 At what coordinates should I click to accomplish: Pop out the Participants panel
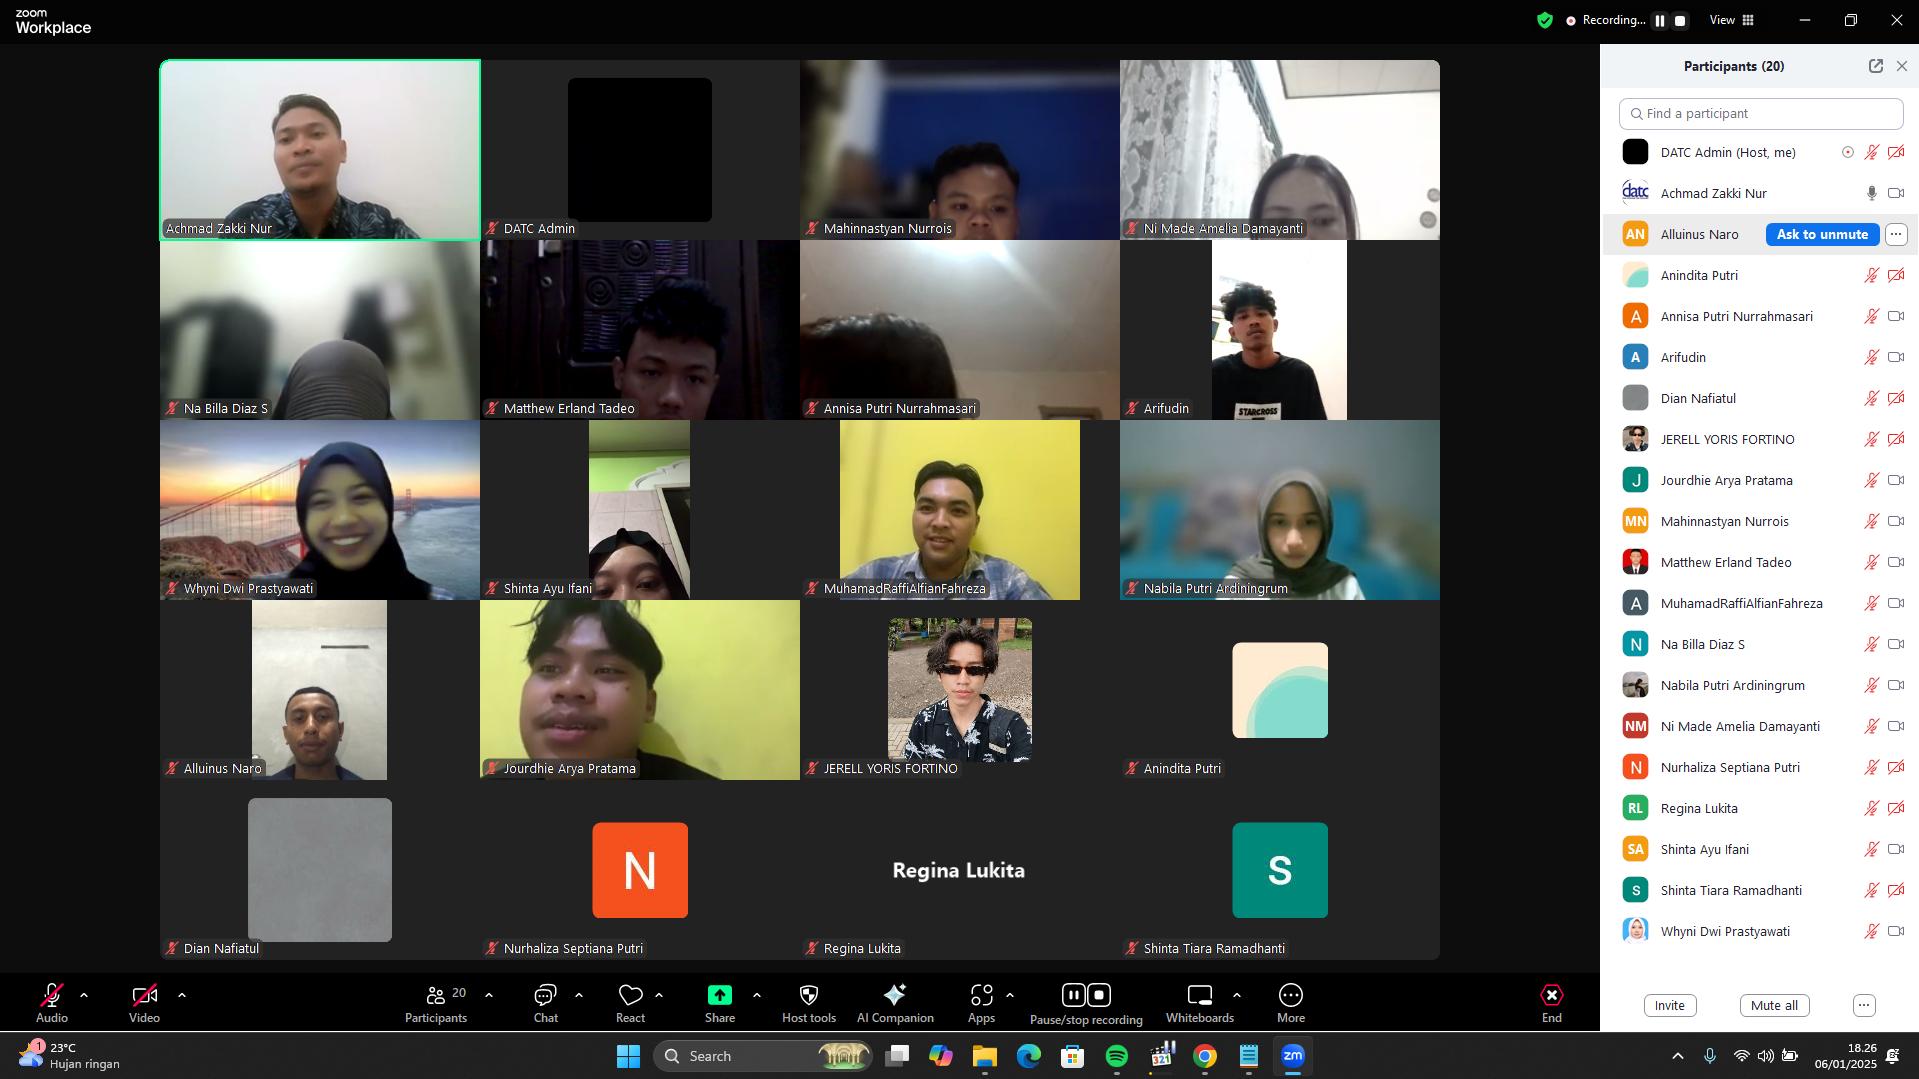pyautogui.click(x=1875, y=66)
